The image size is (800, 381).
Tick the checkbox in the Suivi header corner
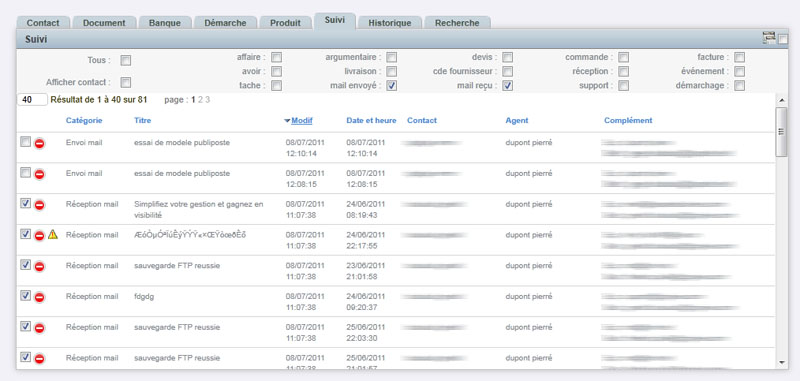click(x=783, y=39)
